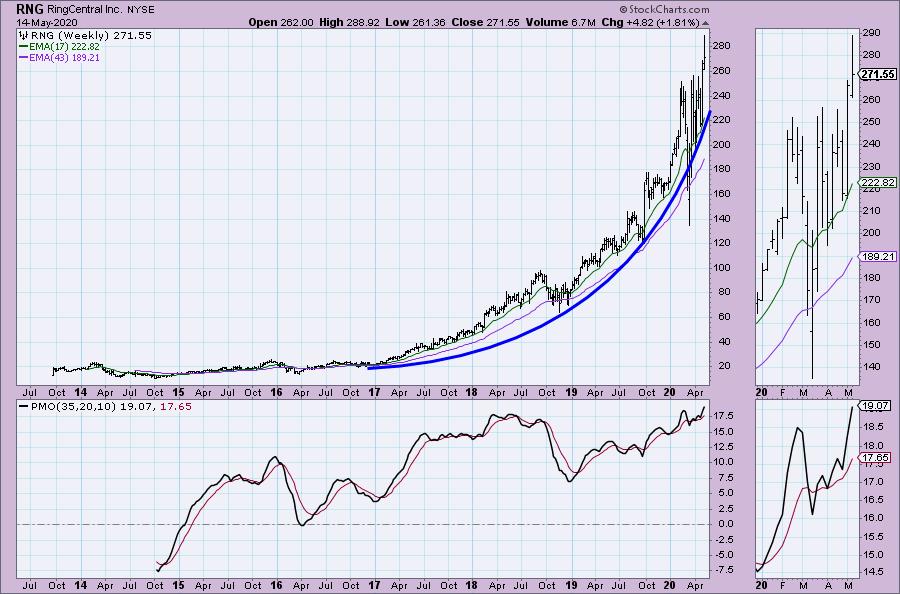Click the 150 label on zoom panel axis
Image resolution: width=900 pixels, height=594 pixels.
coord(871,344)
